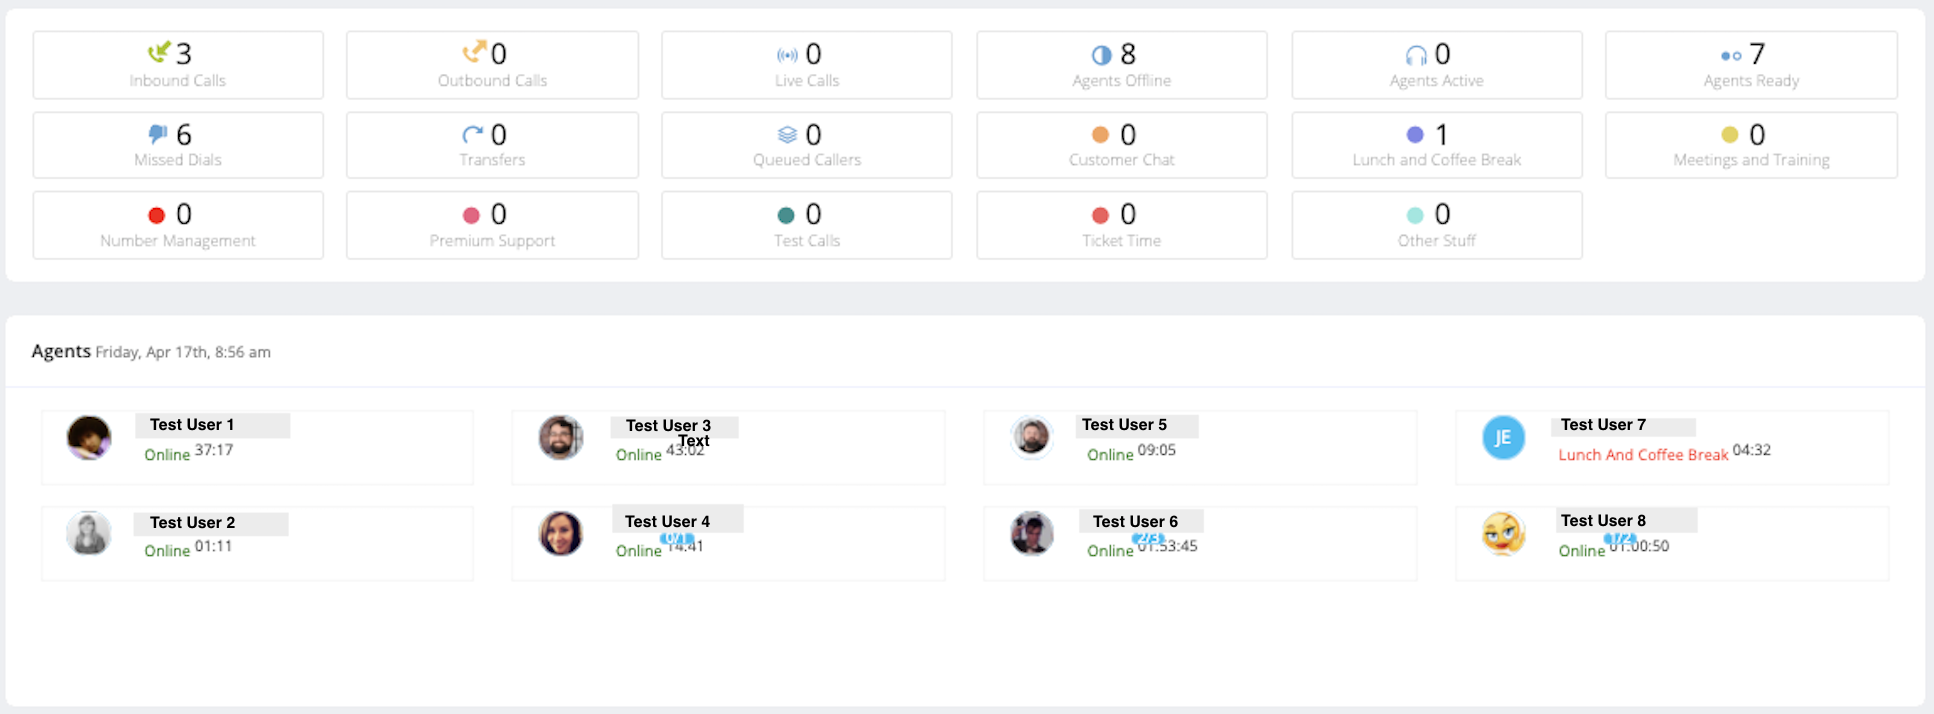Click the Inbound Calls arrow icon
This screenshot has height=714, width=1934.
pyautogui.click(x=158, y=52)
